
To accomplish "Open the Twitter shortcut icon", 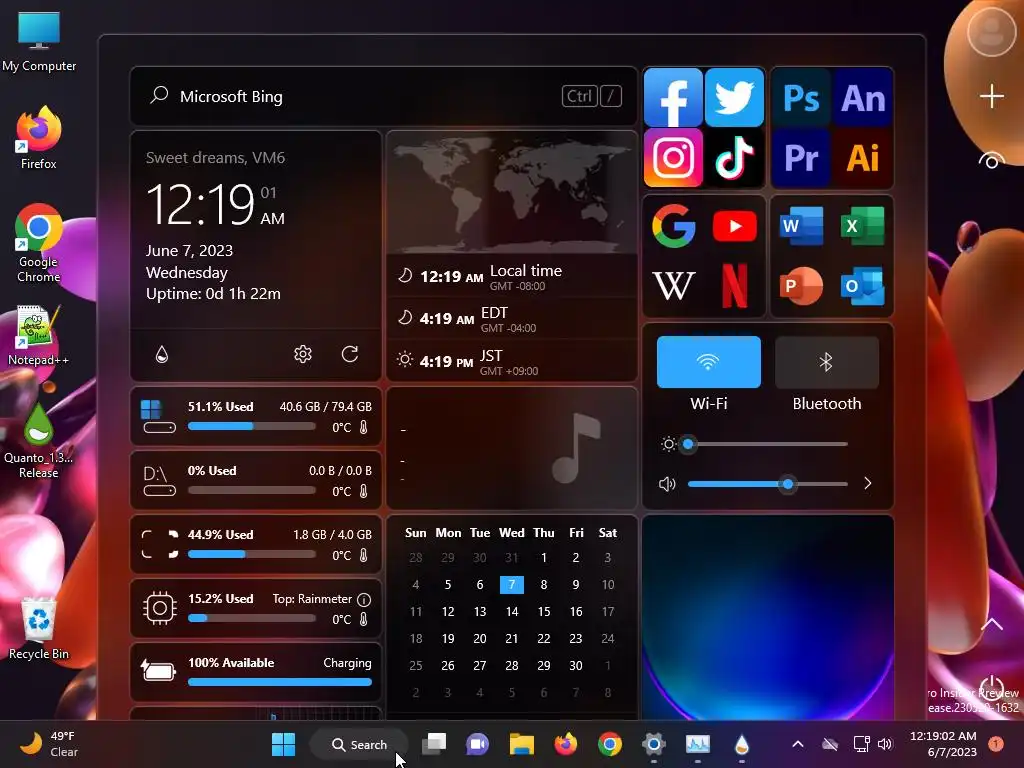I will pyautogui.click(x=734, y=97).
